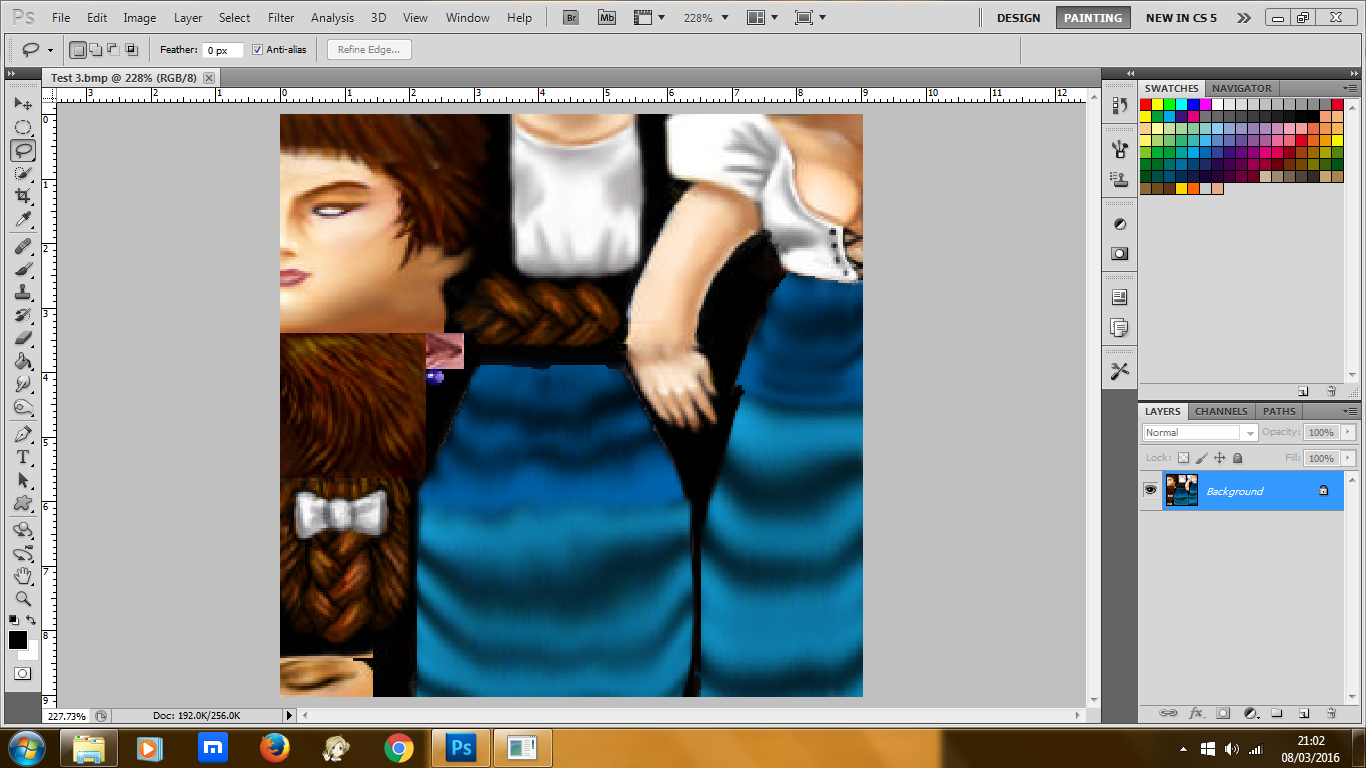This screenshot has height=768, width=1366.
Task: Open the Opacity slider arrow
Action: (1348, 433)
